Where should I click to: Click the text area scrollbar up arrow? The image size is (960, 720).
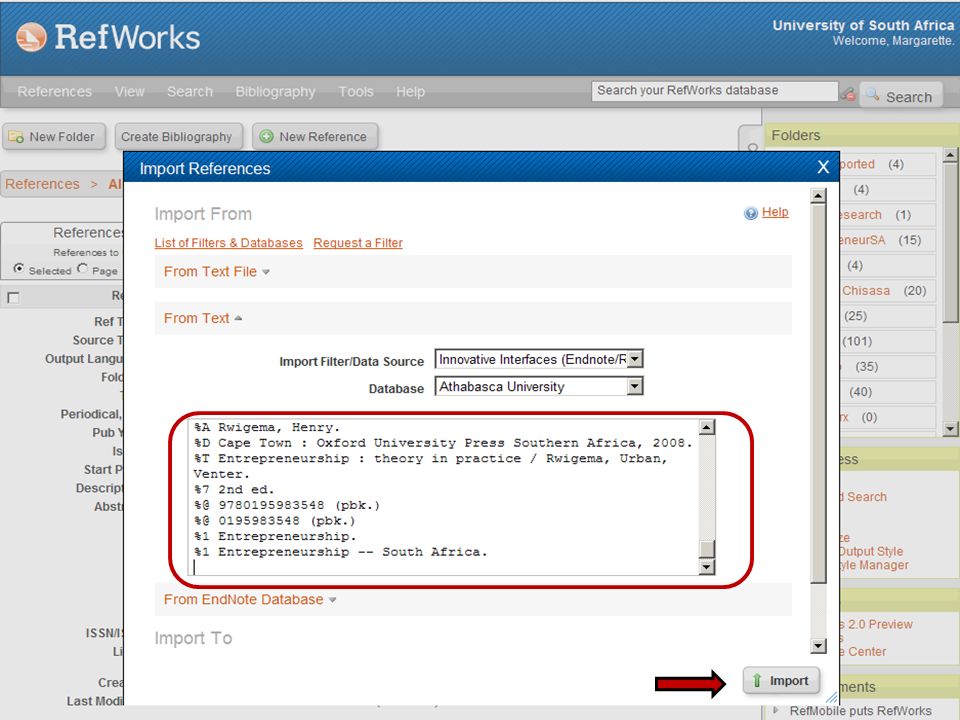pyautogui.click(x=707, y=427)
